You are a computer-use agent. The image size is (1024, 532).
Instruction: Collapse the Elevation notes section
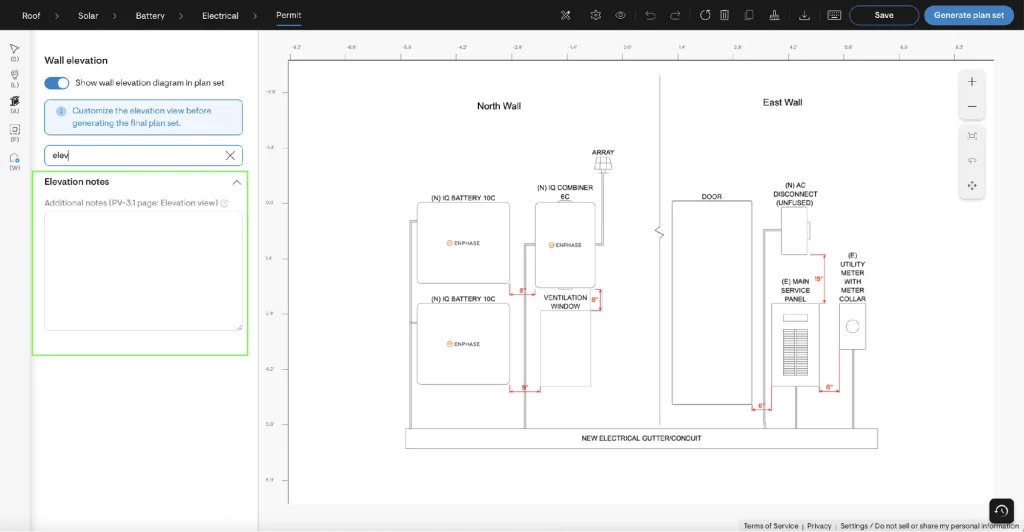coord(237,182)
